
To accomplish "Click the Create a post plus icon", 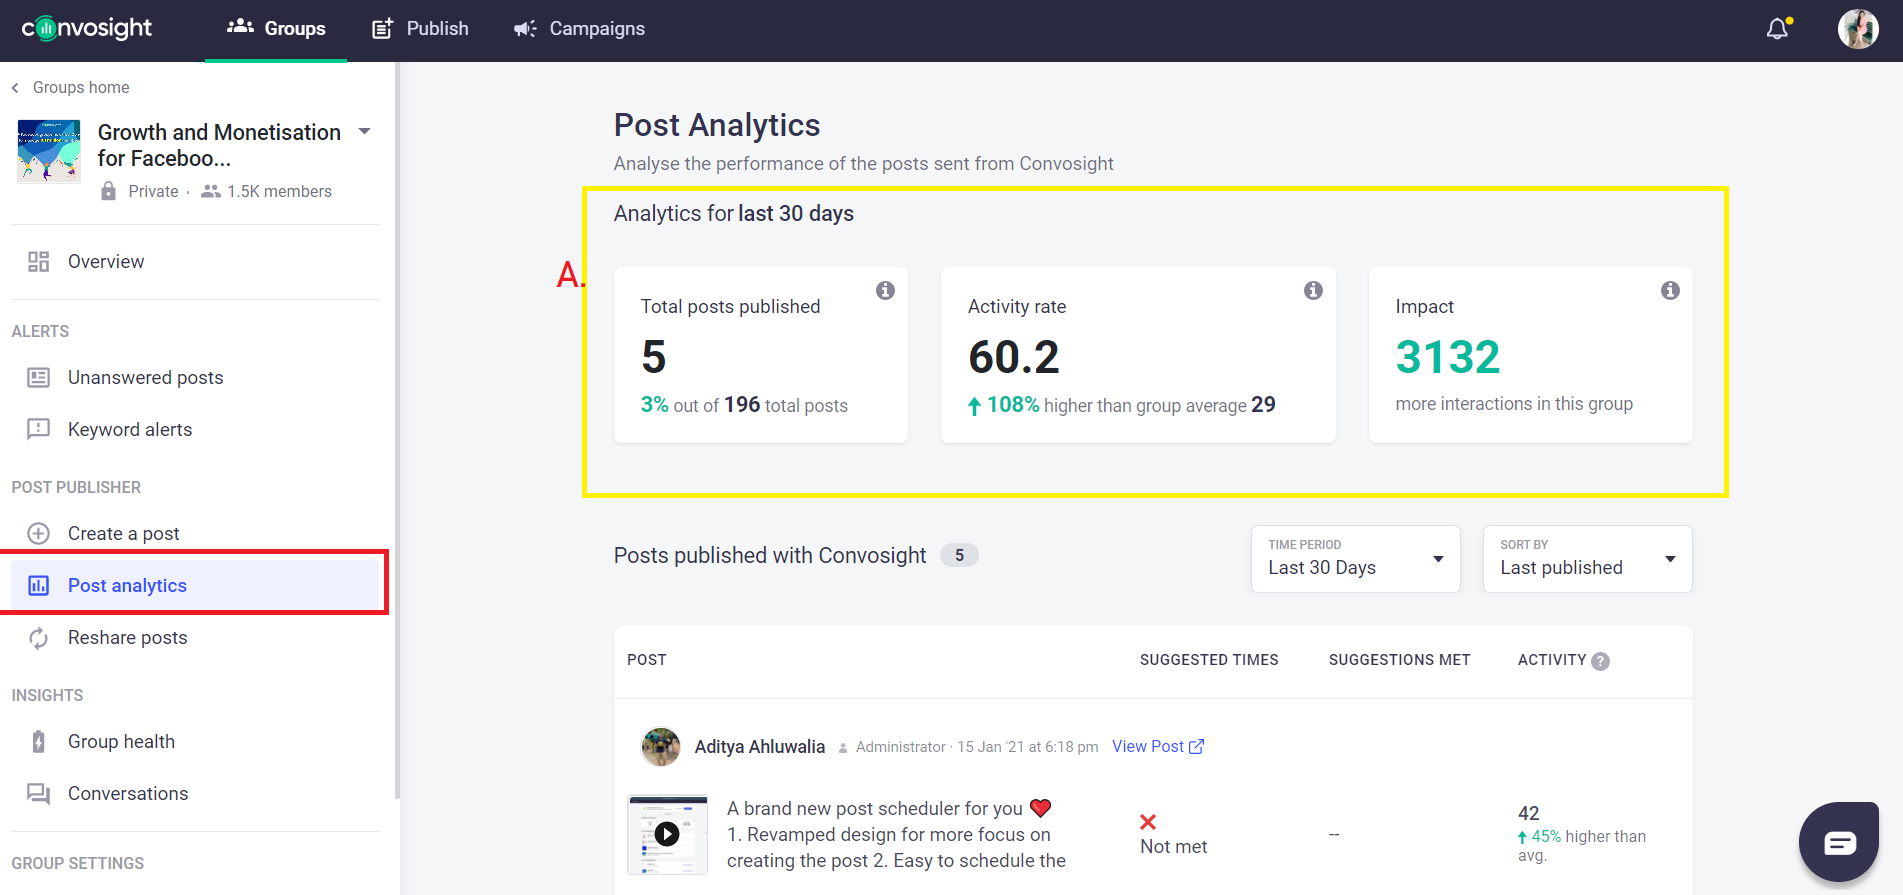I will (38, 534).
